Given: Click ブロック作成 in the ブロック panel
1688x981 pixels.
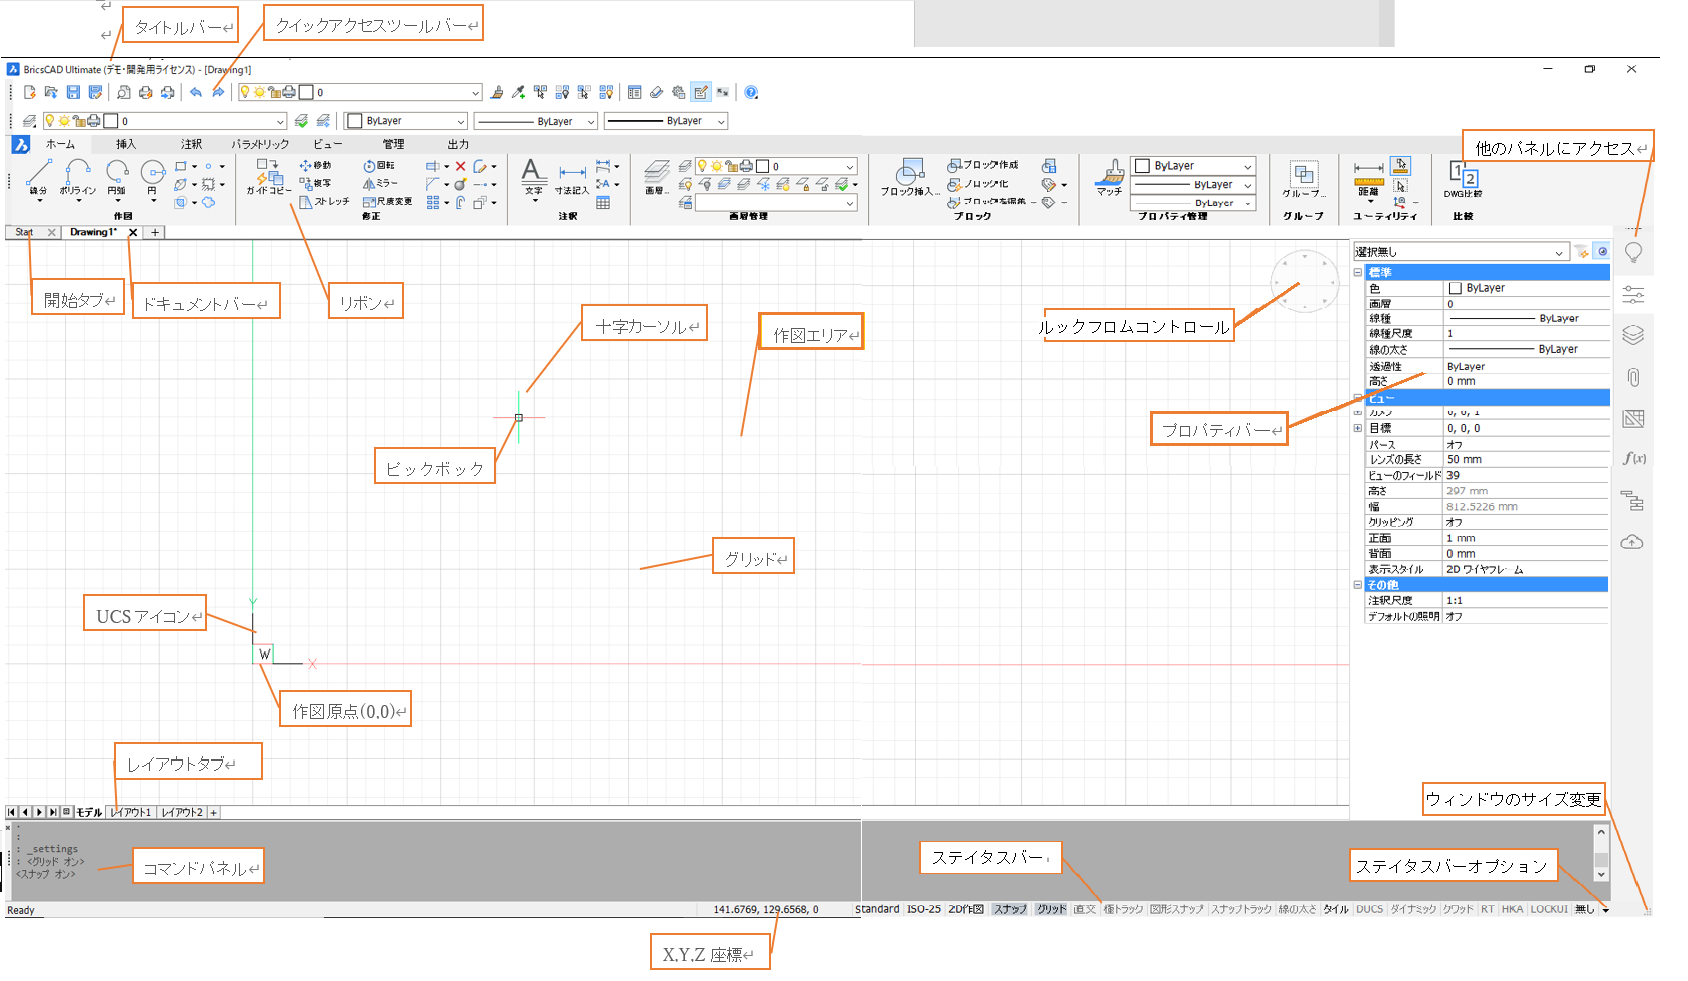Looking at the screenshot, I should [x=983, y=165].
